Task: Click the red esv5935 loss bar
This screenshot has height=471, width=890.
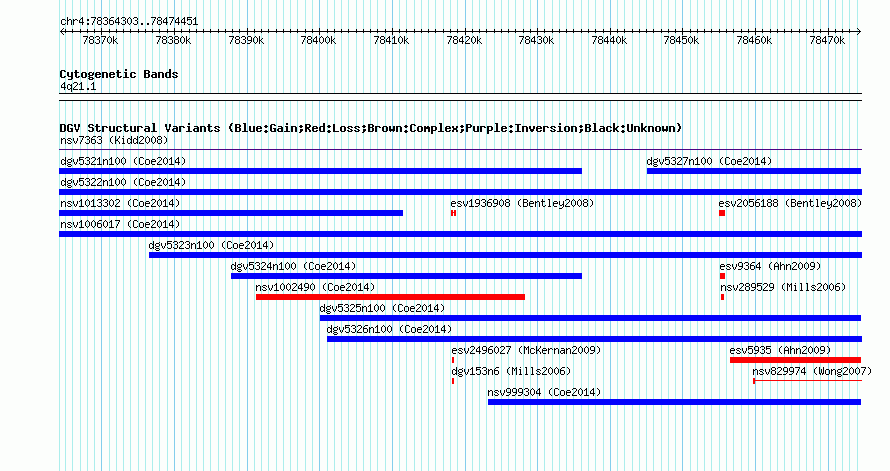Action: pos(796,360)
